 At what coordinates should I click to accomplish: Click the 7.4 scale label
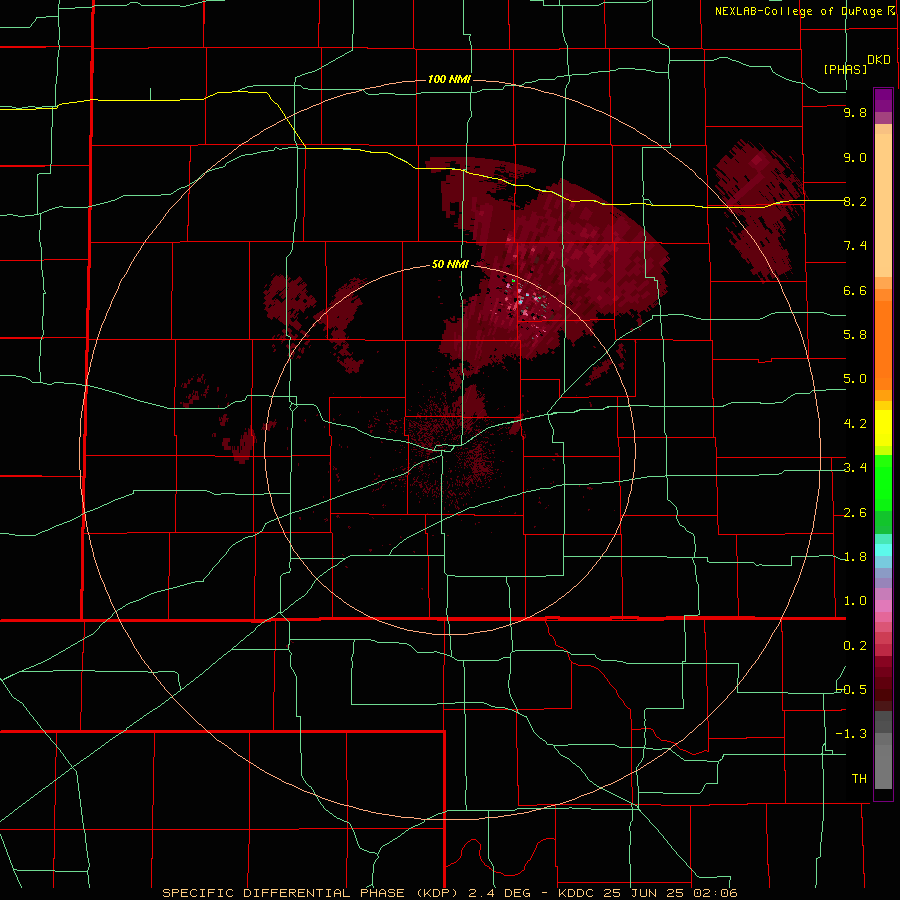pos(855,246)
